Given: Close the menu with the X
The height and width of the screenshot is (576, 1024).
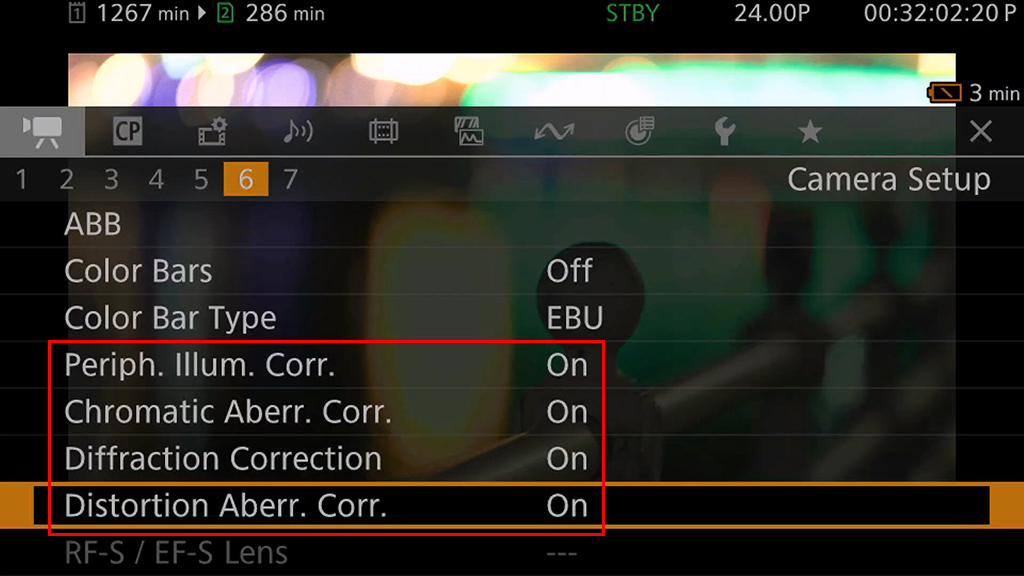Looking at the screenshot, I should point(981,132).
